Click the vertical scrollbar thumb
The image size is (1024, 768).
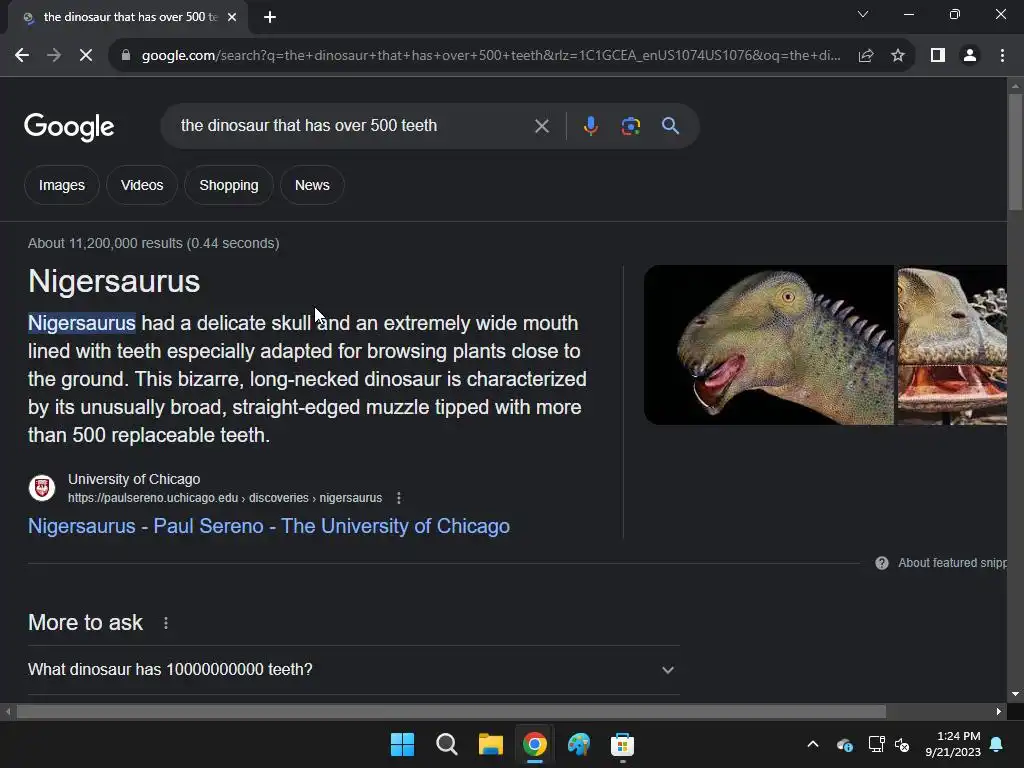(1015, 152)
